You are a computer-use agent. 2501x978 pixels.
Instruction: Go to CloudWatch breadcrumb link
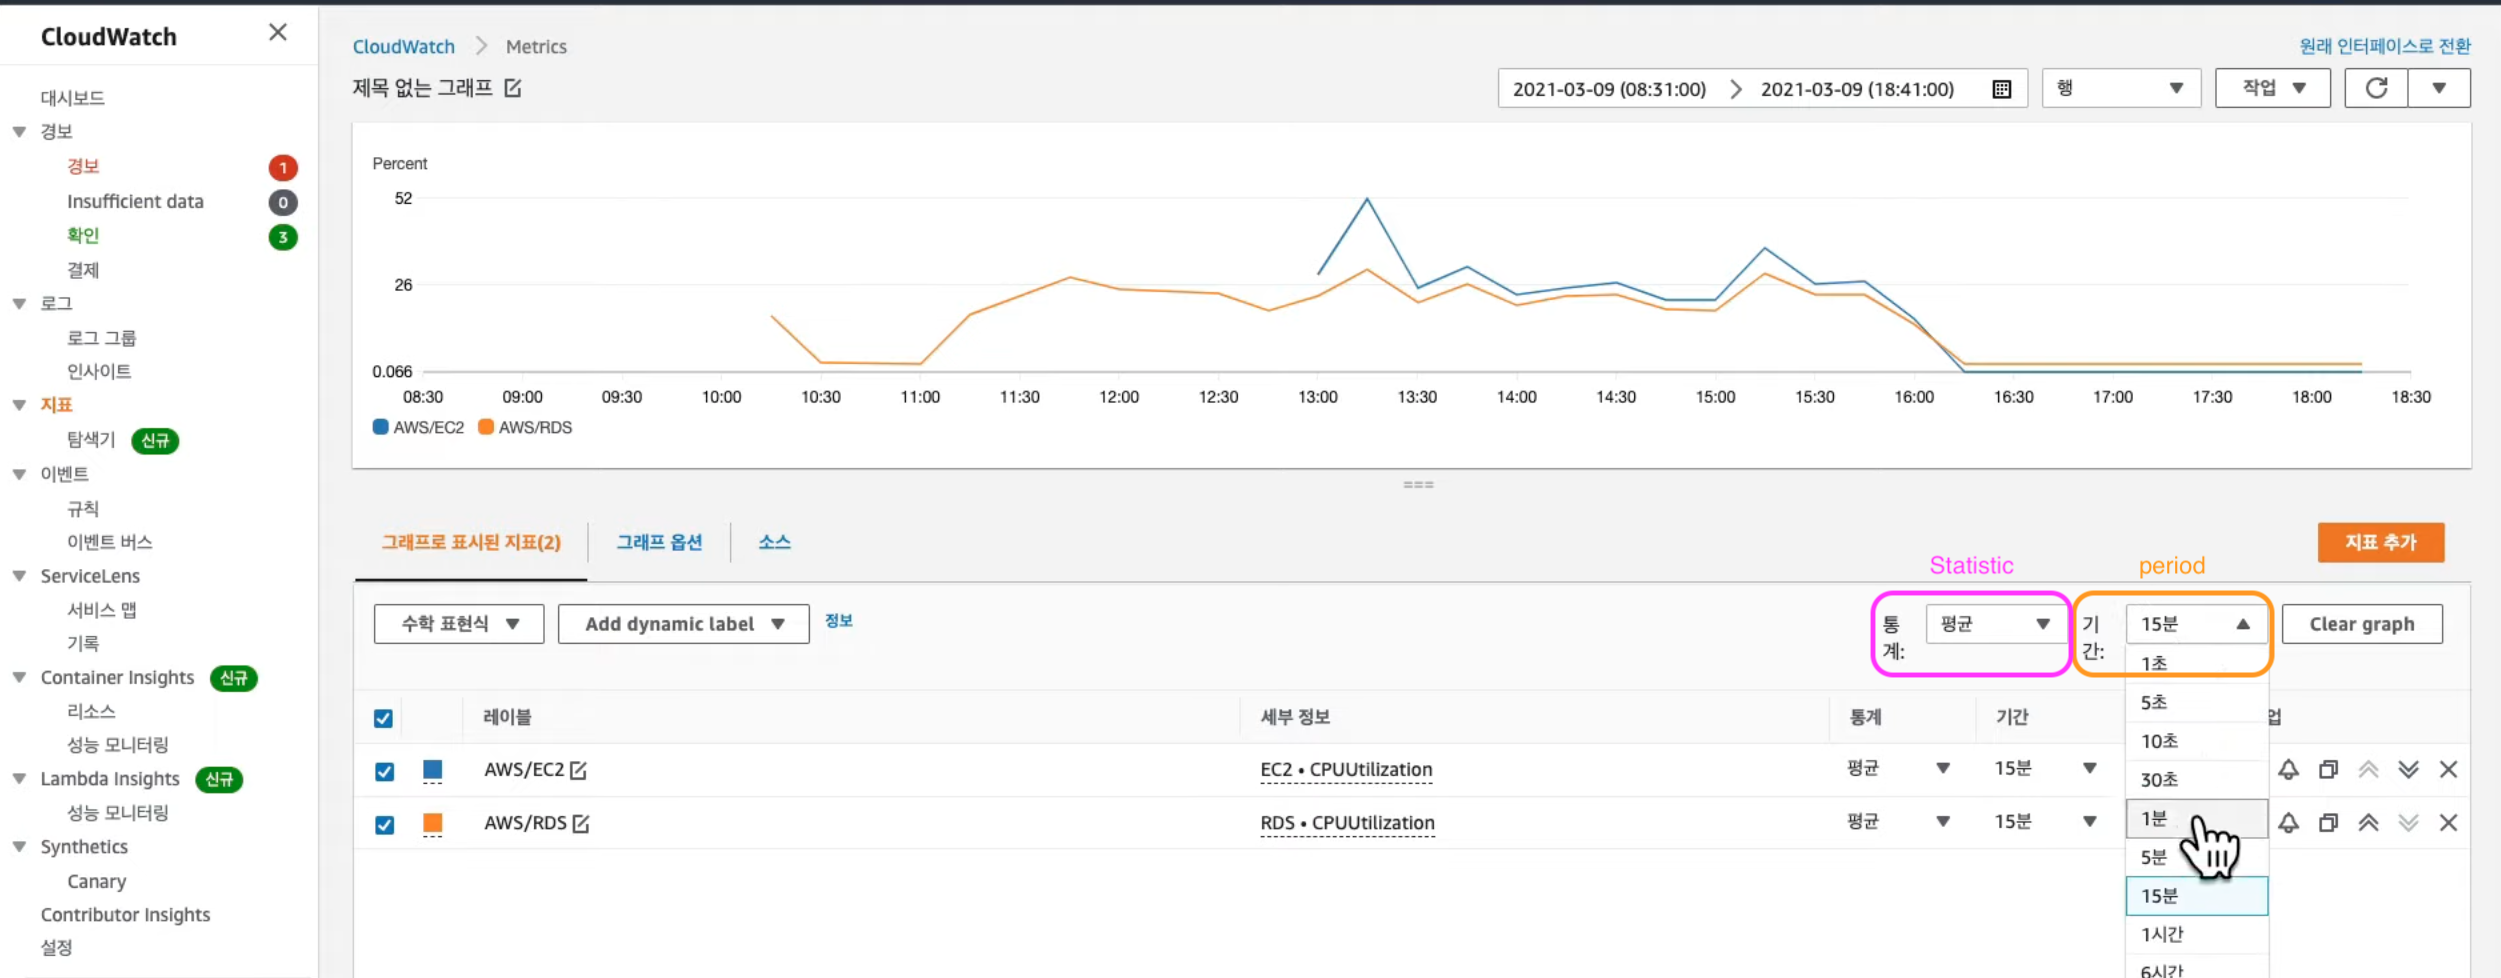[403, 46]
